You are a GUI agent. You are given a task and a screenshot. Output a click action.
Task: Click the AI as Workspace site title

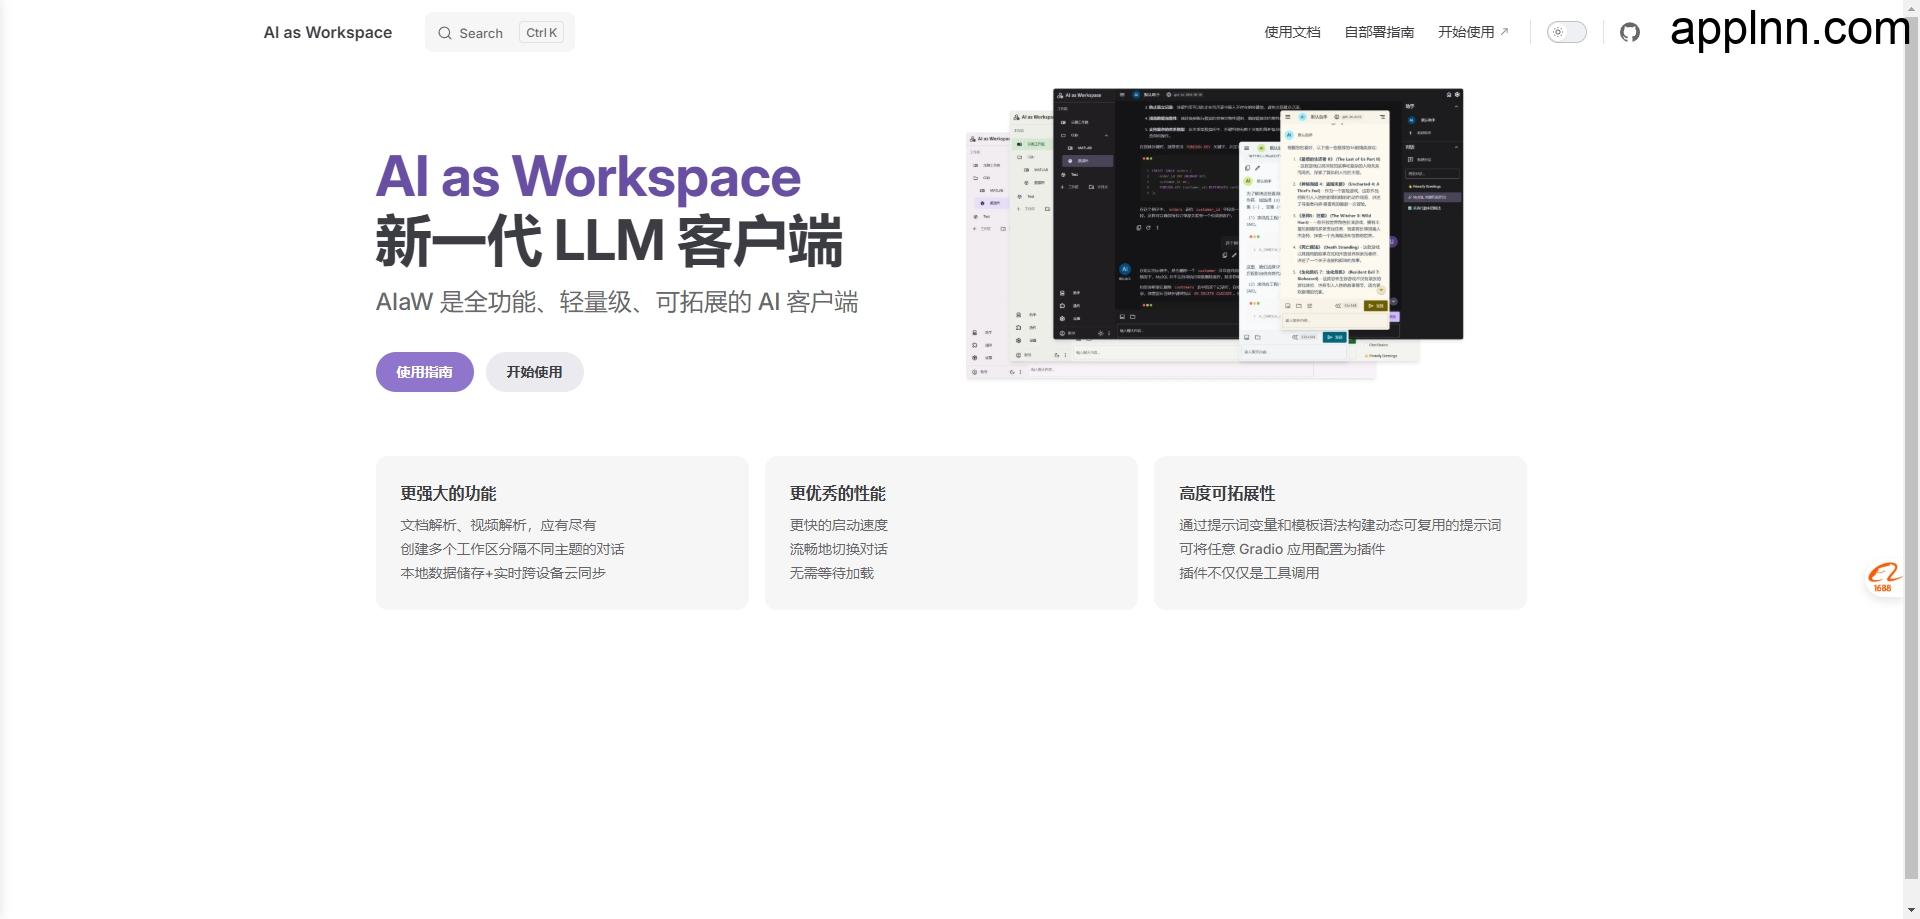tap(328, 32)
